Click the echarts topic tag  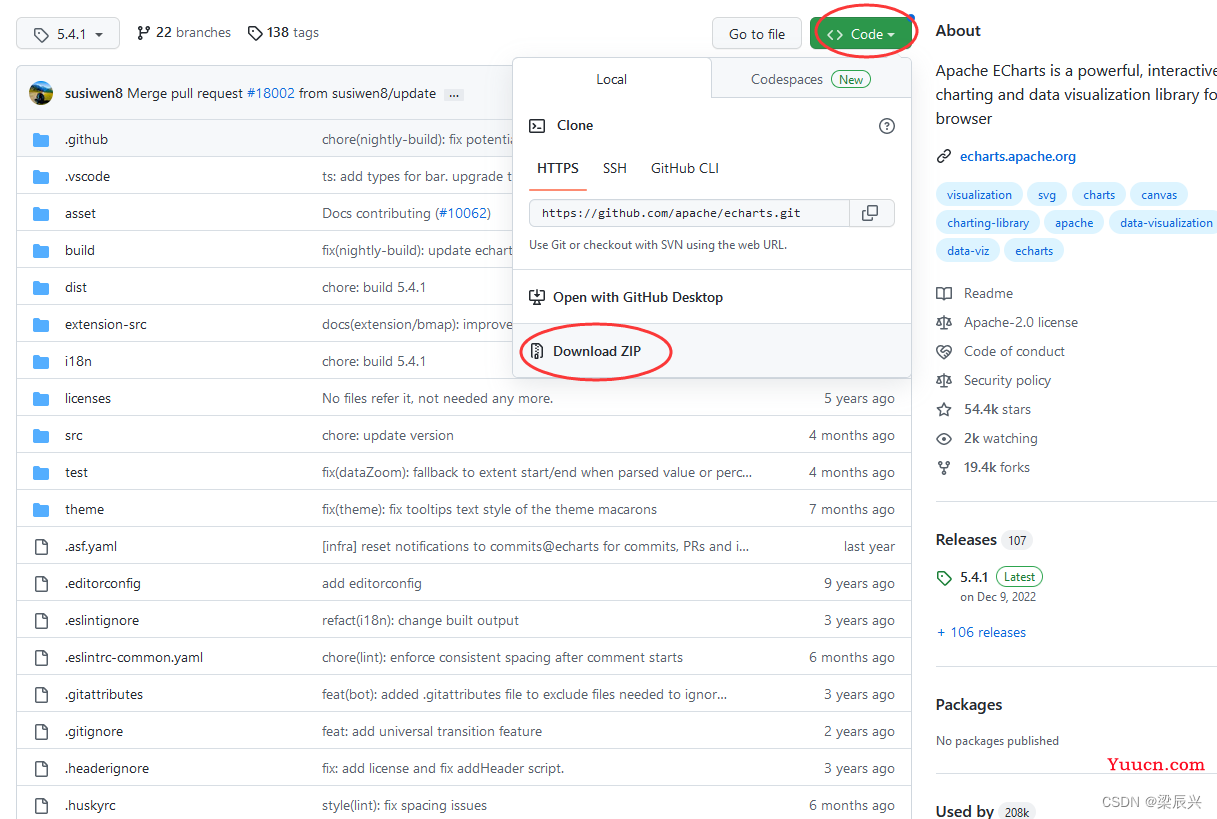pos(1034,251)
